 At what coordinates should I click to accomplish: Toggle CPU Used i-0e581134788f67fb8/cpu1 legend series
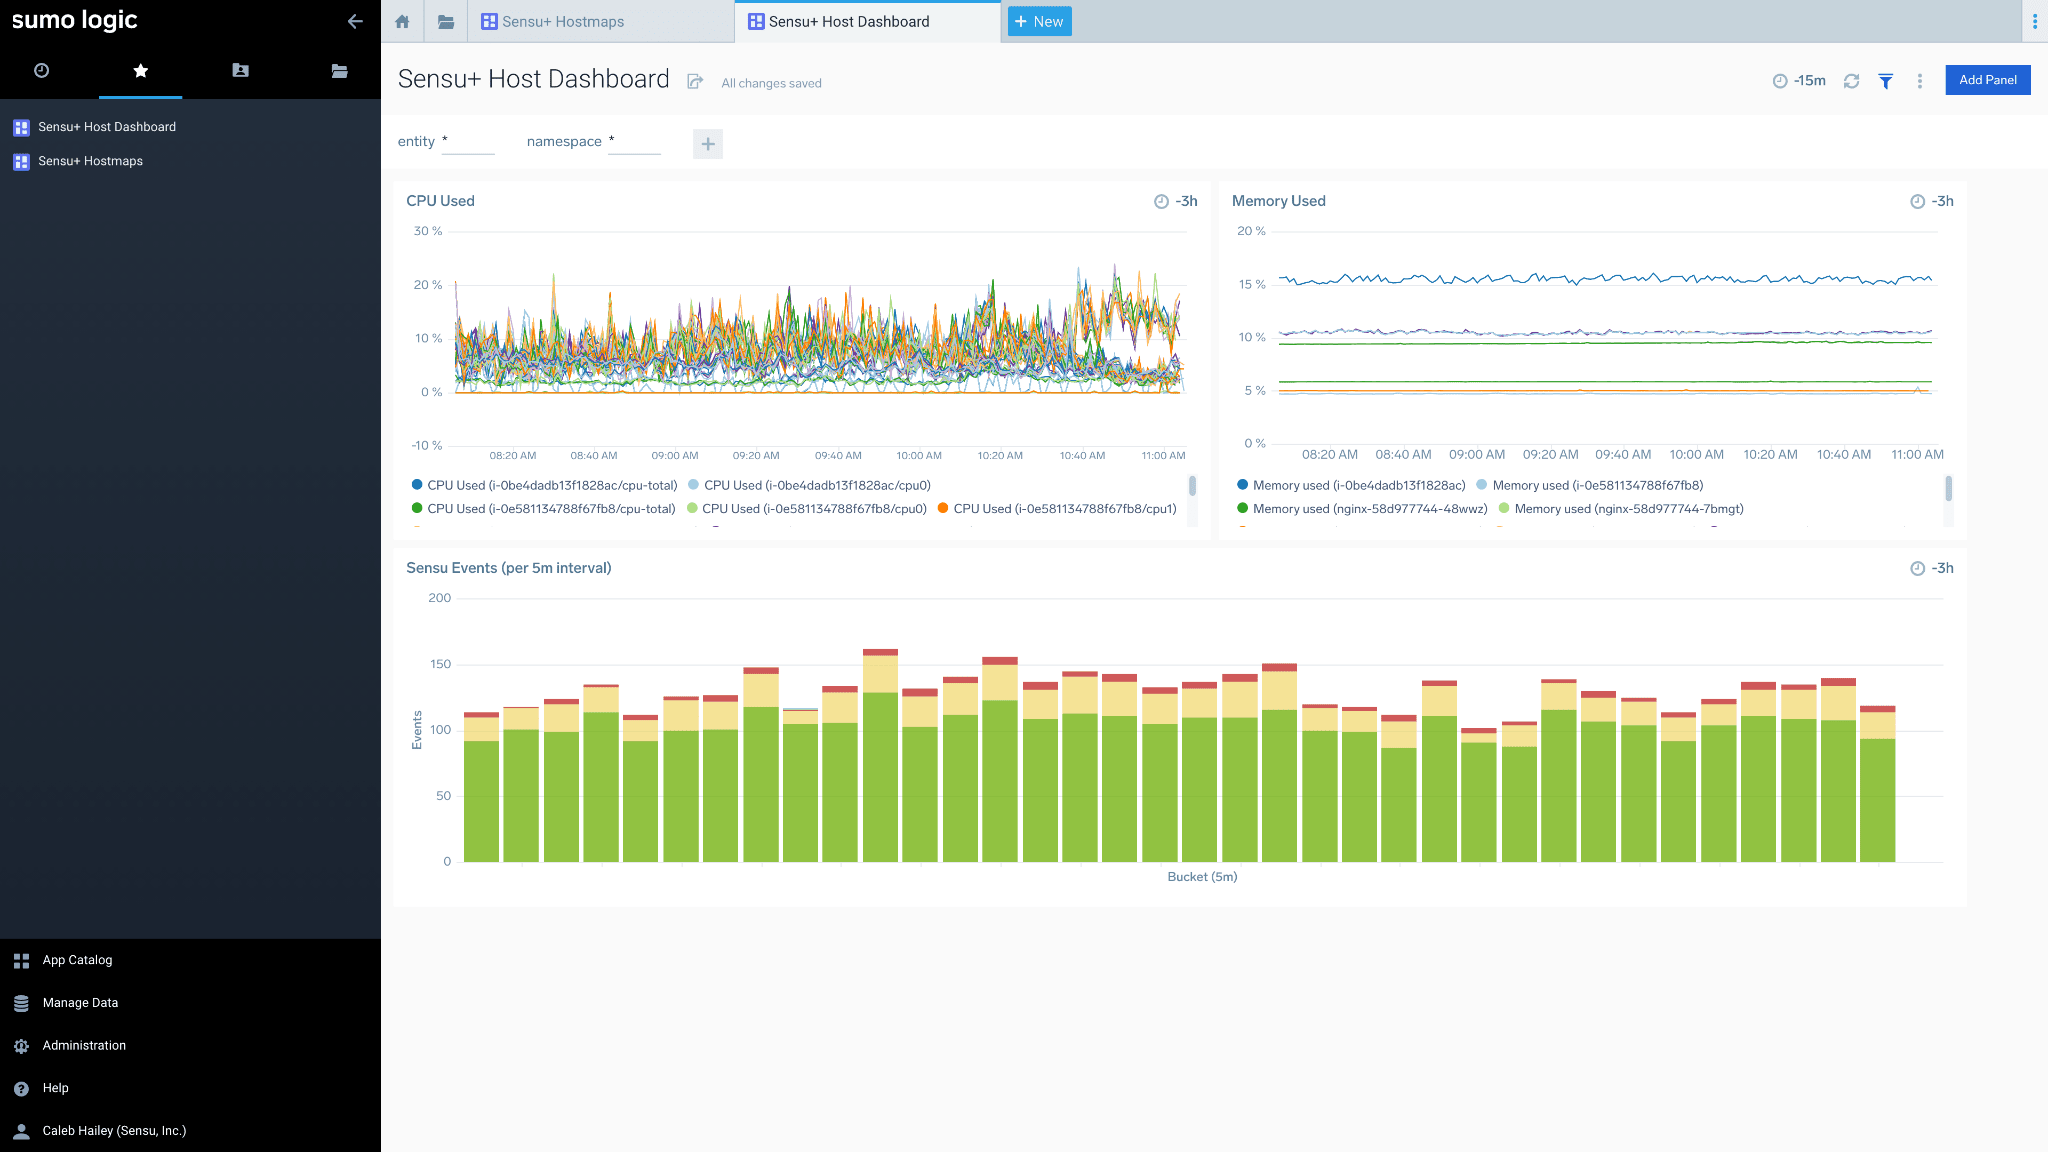1056,509
